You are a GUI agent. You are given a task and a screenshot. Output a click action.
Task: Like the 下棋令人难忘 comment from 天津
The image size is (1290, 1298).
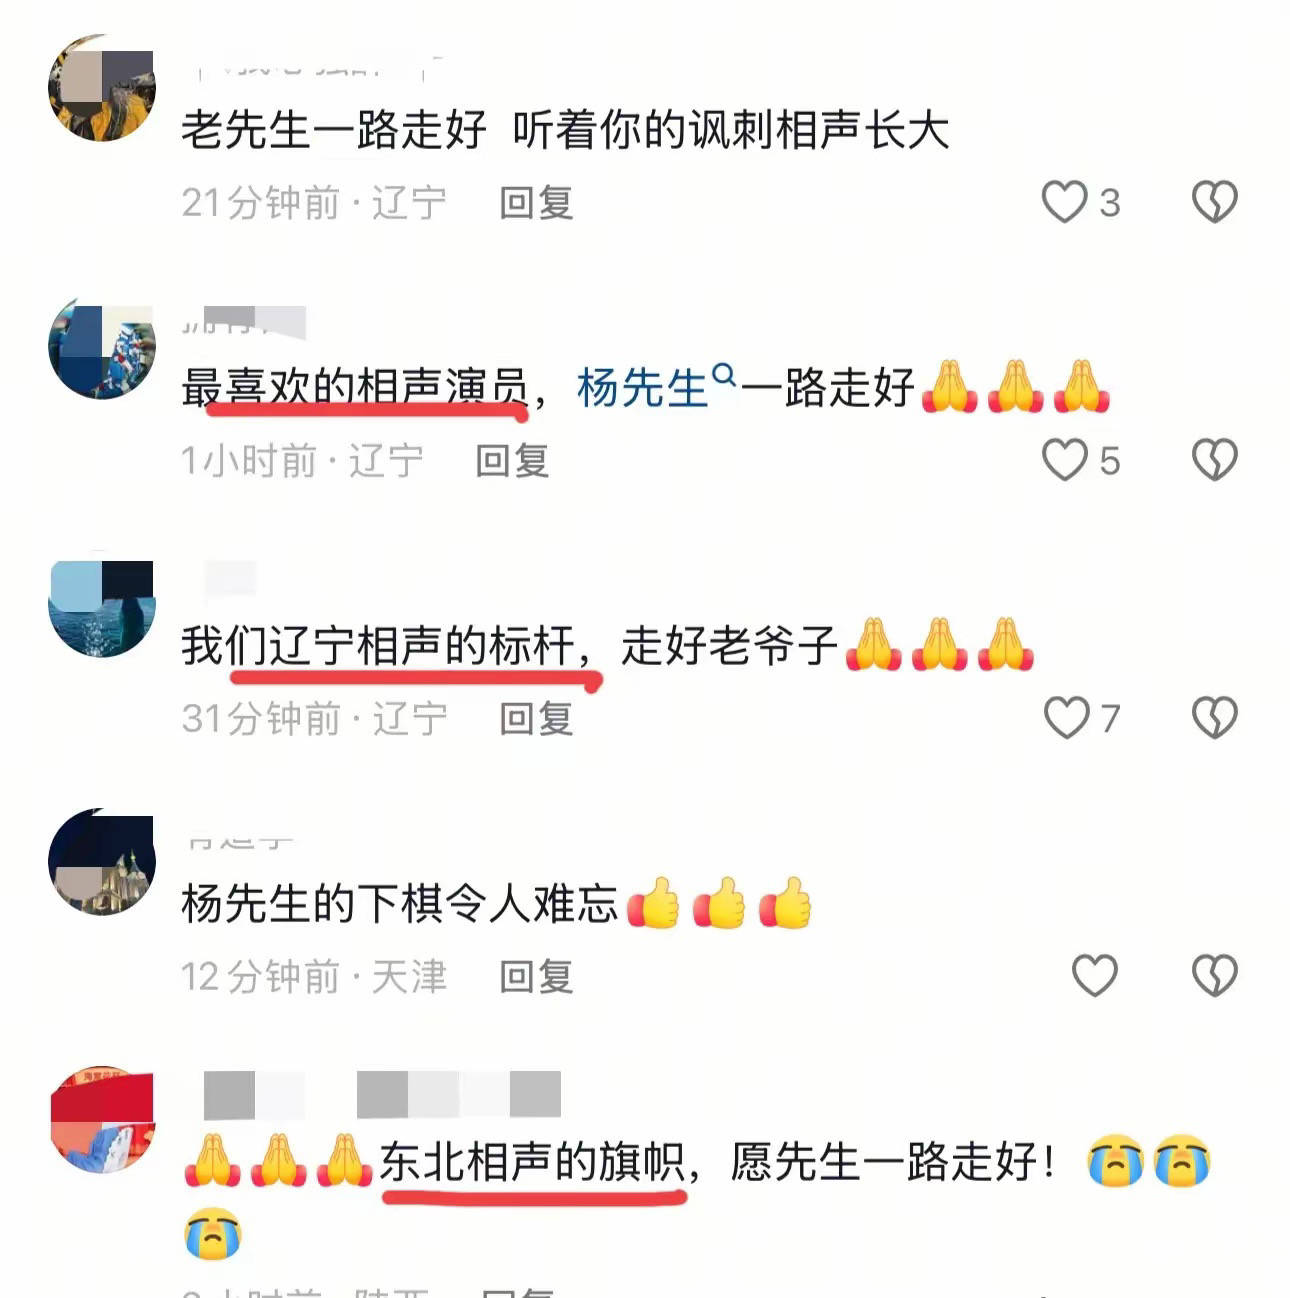coord(1094,976)
